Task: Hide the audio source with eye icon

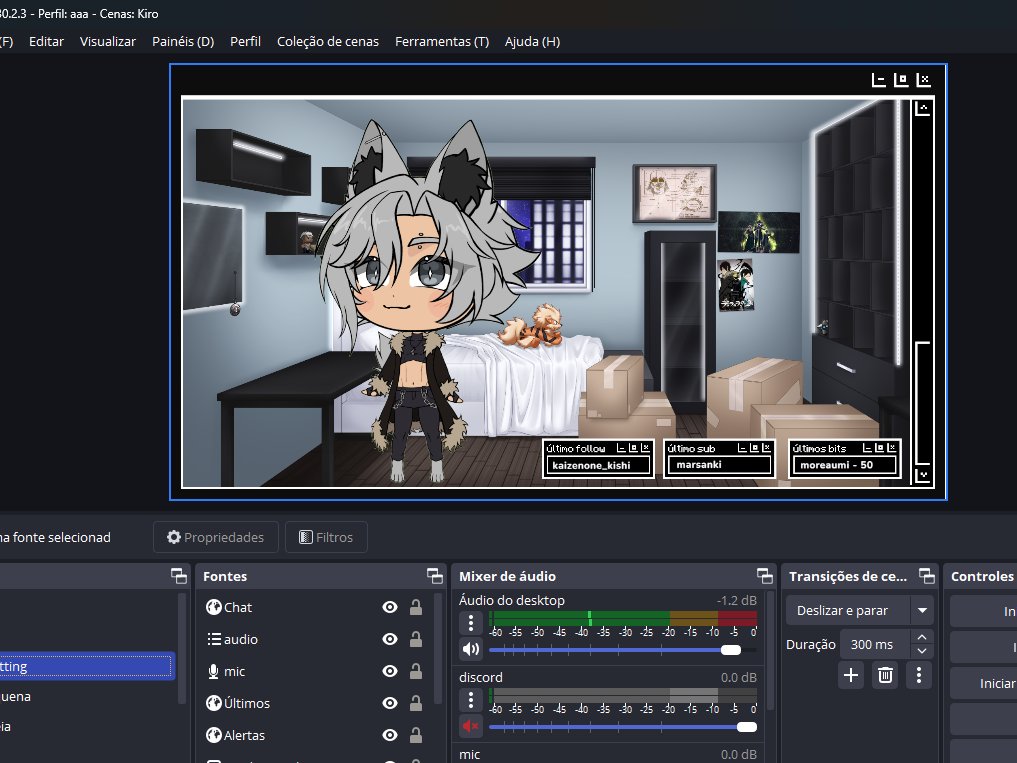Action: [390, 639]
